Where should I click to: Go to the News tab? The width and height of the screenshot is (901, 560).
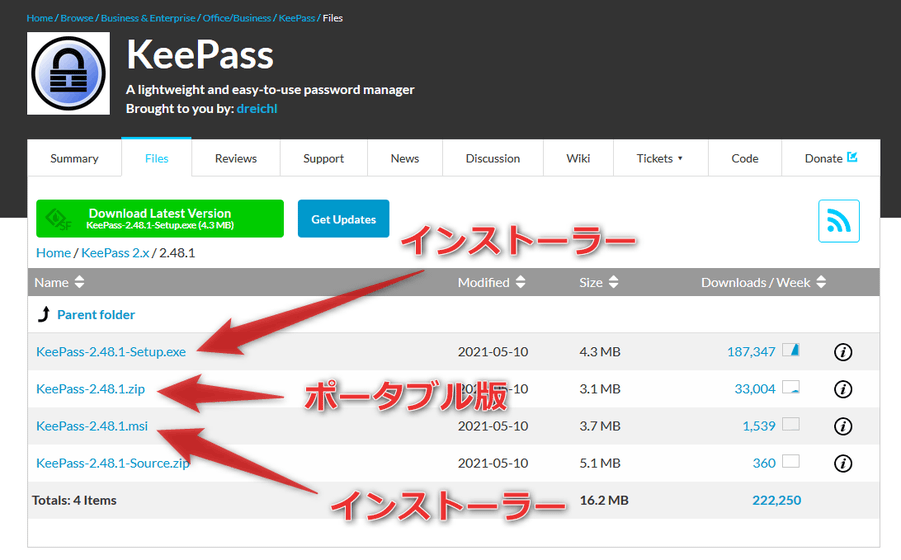click(405, 159)
